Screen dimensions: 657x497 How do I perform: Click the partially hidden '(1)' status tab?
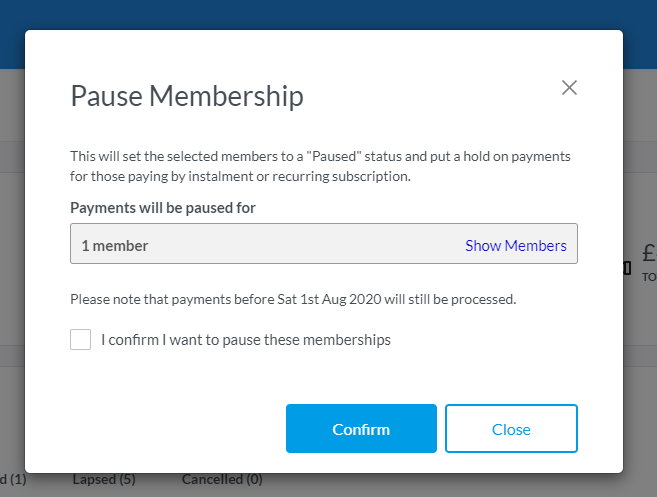[x=14, y=479]
